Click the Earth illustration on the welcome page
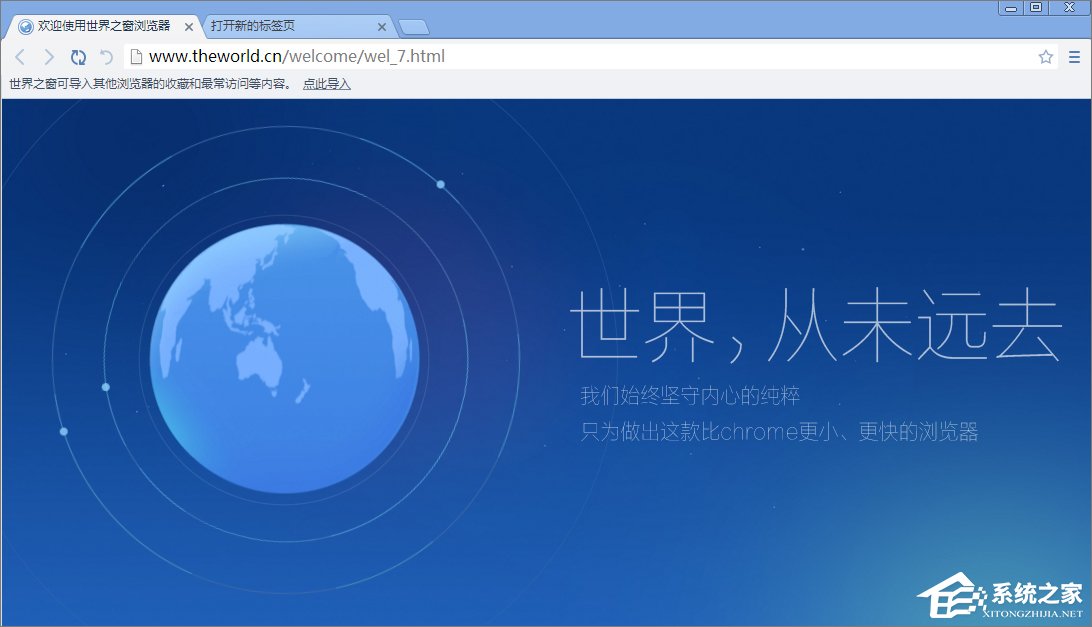This screenshot has width=1092, height=627. coord(287,355)
